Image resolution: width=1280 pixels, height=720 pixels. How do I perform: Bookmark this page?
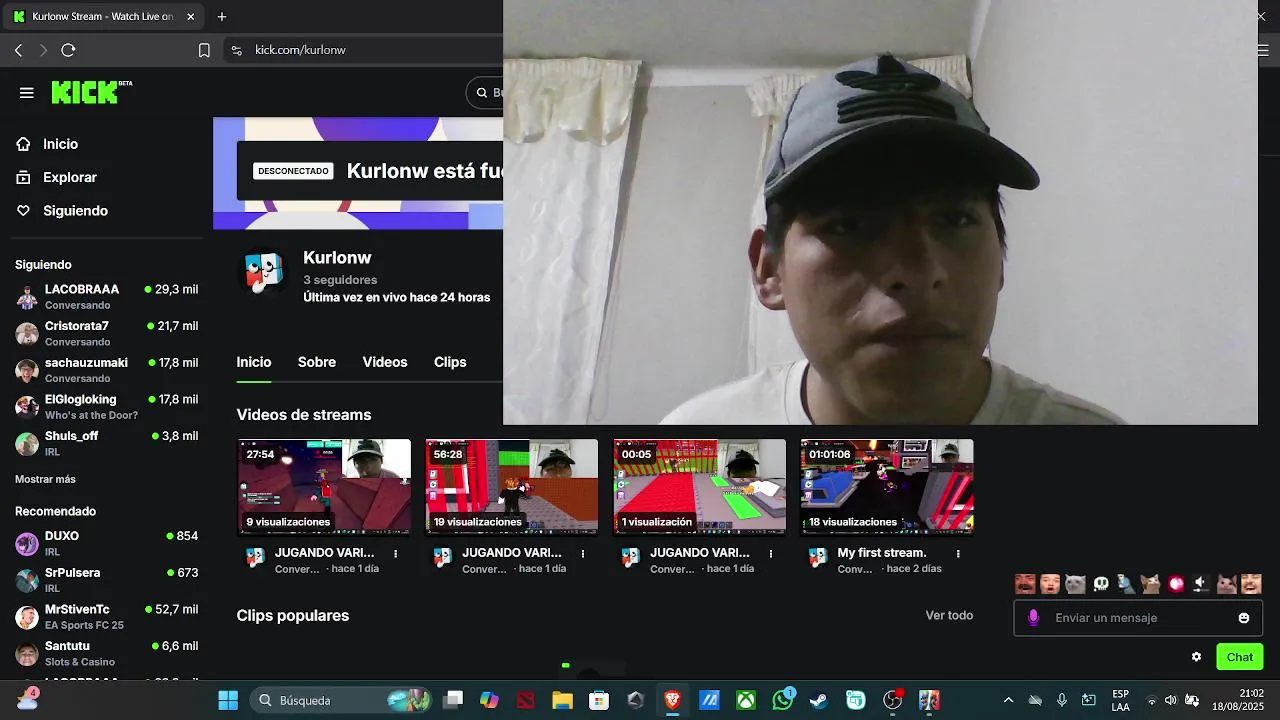[x=204, y=50]
